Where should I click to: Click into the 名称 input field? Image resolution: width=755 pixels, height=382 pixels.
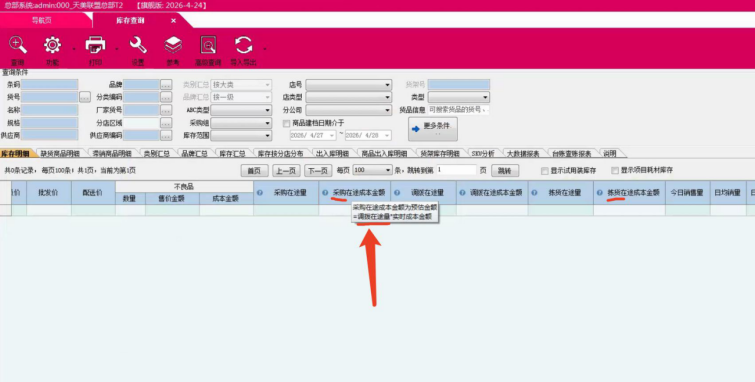(49, 110)
